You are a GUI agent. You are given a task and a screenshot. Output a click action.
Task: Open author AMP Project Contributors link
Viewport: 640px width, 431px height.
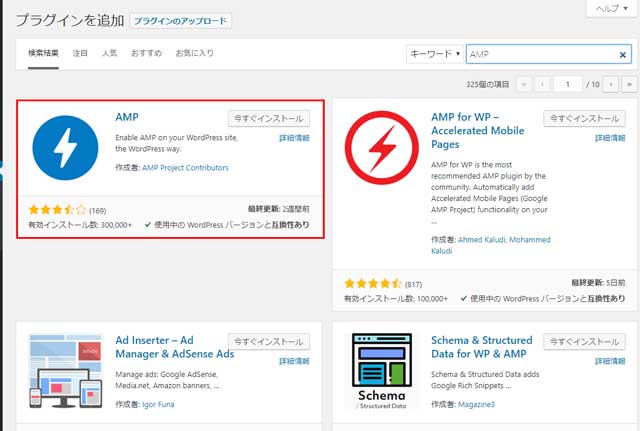pyautogui.click(x=185, y=168)
